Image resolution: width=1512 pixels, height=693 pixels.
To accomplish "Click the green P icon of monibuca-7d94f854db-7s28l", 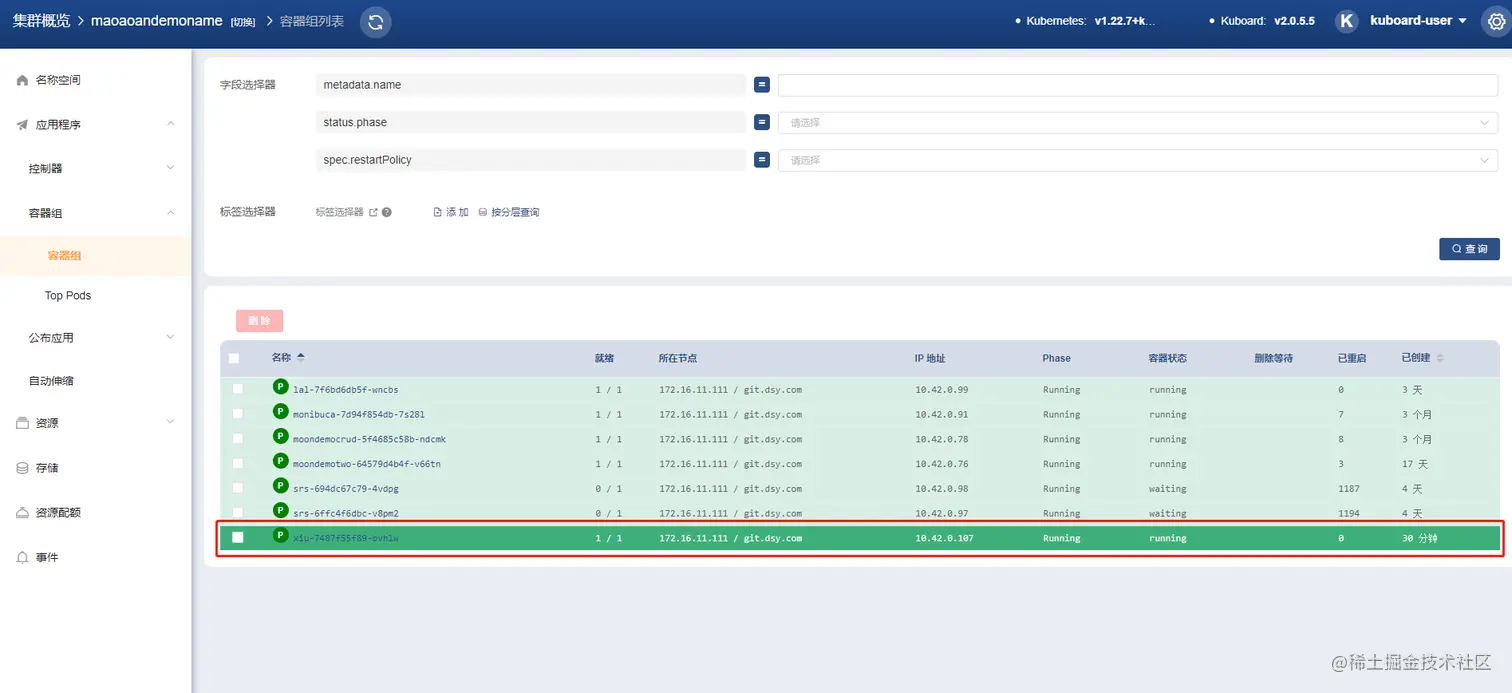I will (x=281, y=411).
